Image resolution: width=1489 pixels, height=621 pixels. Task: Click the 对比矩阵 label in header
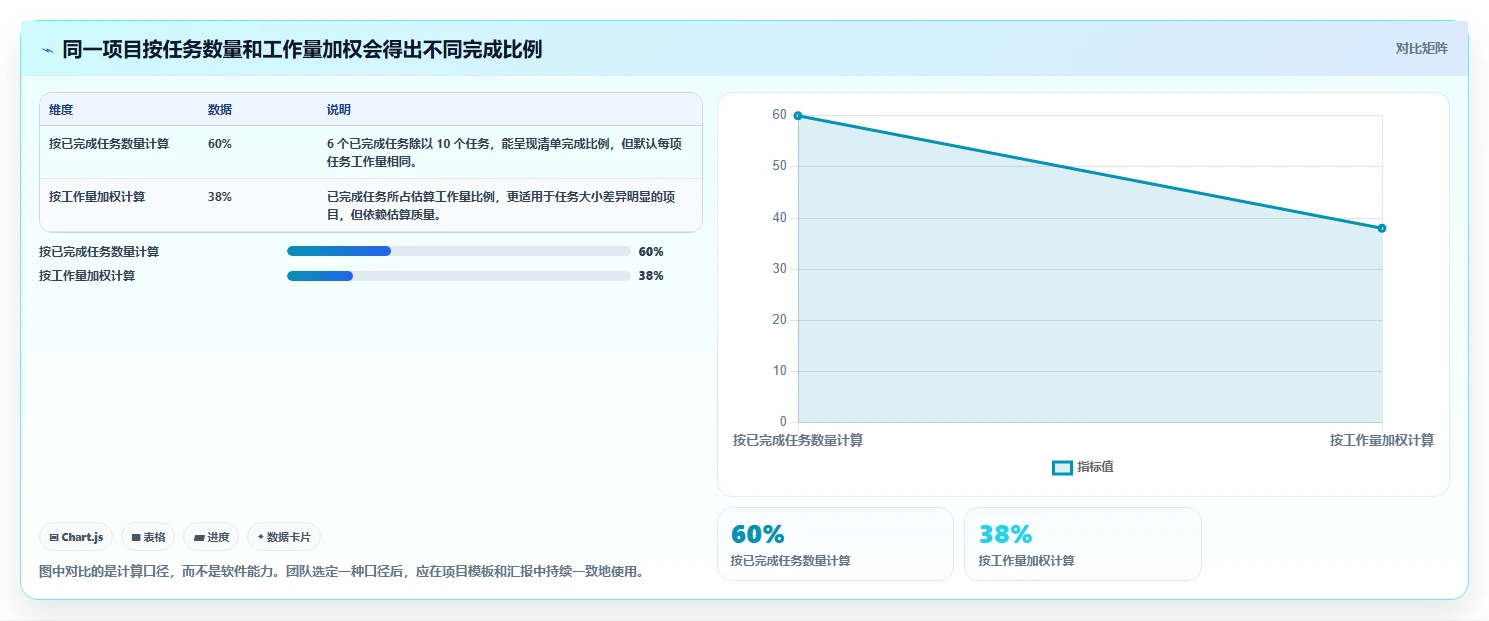1421,48
